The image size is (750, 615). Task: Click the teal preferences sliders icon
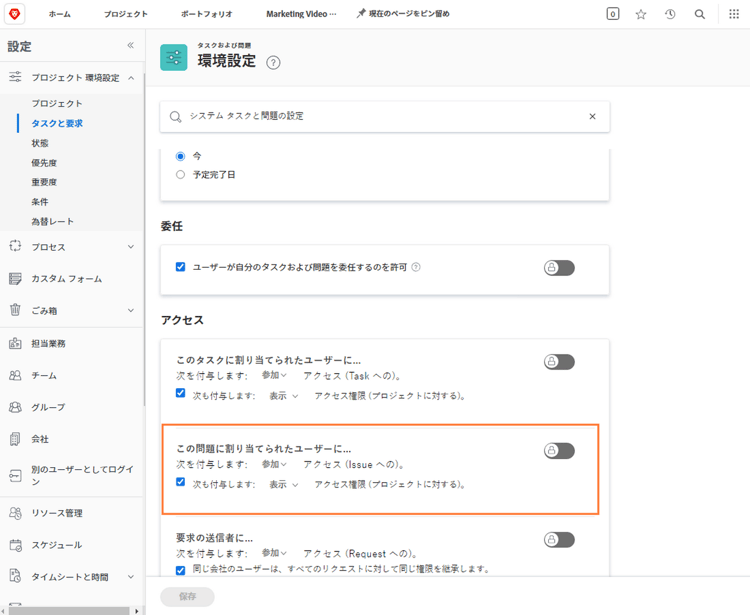coord(174,57)
